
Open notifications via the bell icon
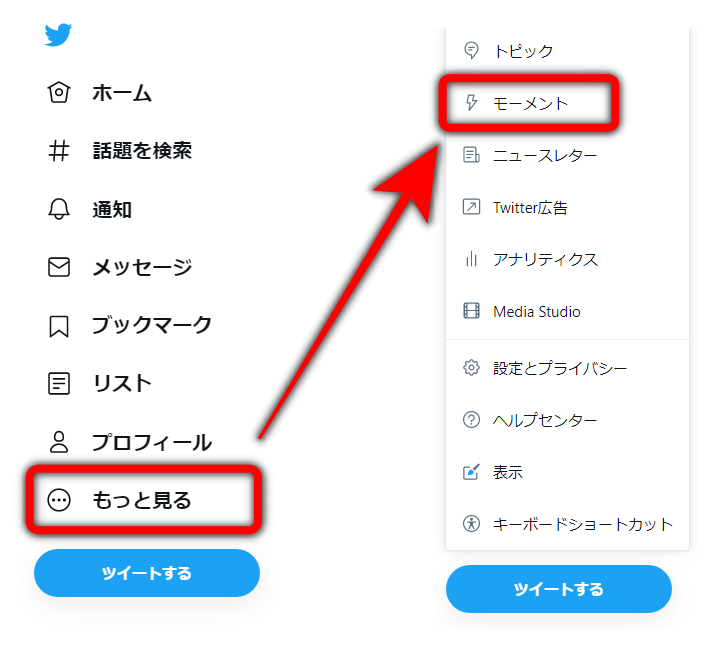pos(59,209)
